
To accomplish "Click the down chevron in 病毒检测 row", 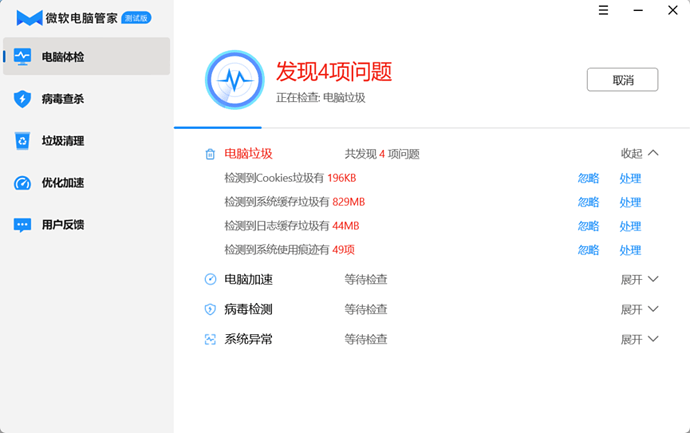I will tap(653, 309).
